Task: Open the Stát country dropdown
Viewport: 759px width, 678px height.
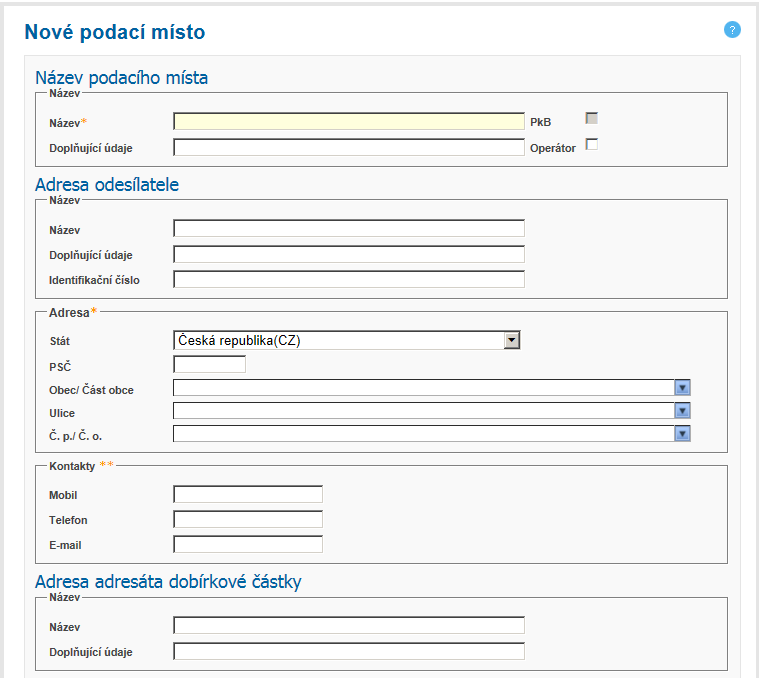Action: coord(511,340)
